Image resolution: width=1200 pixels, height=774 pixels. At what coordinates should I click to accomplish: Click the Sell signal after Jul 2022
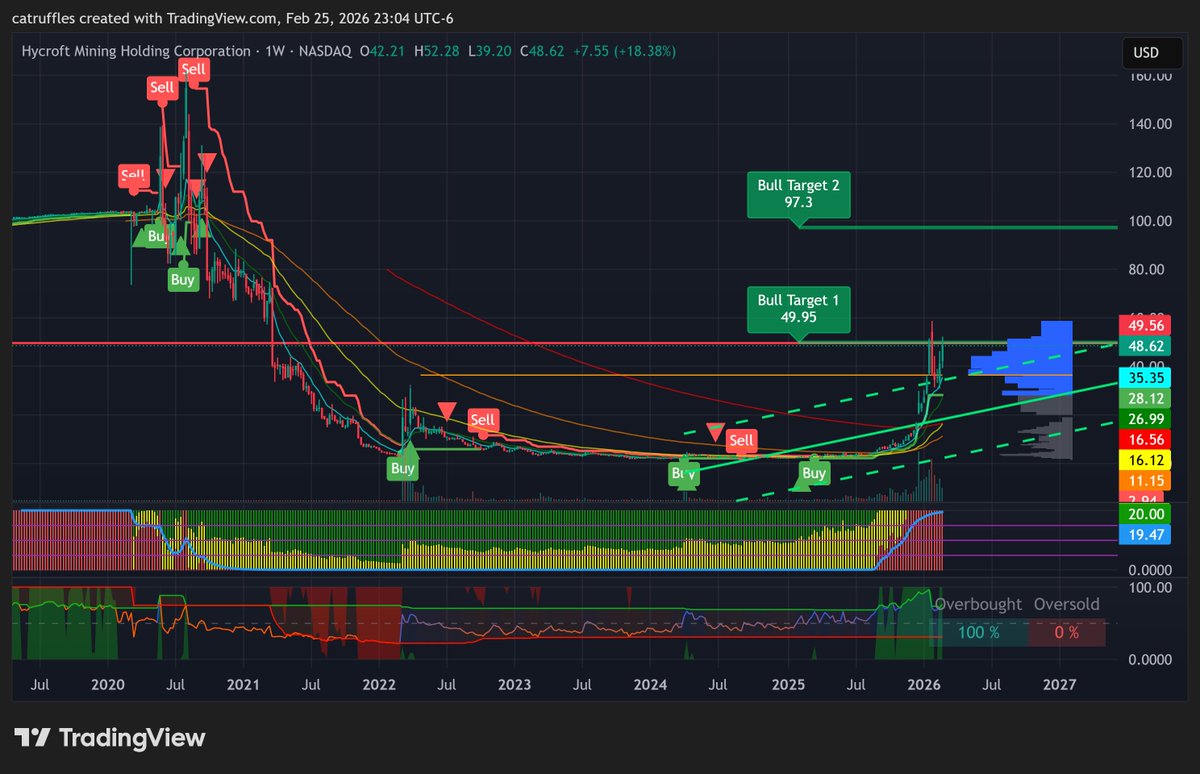pos(483,420)
